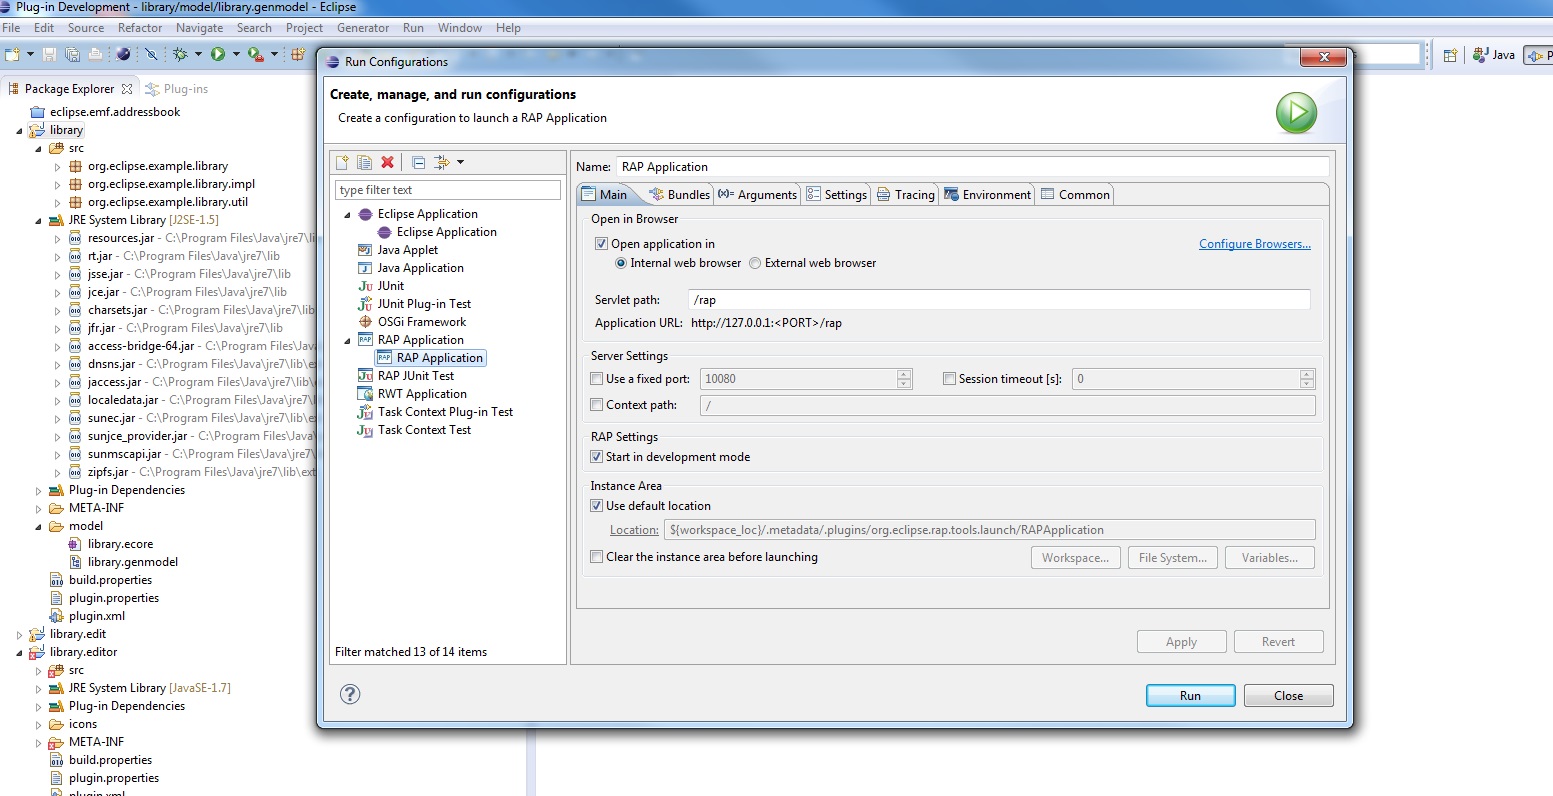
Task: Delete selected launch configuration with red X
Action: pyautogui.click(x=388, y=162)
